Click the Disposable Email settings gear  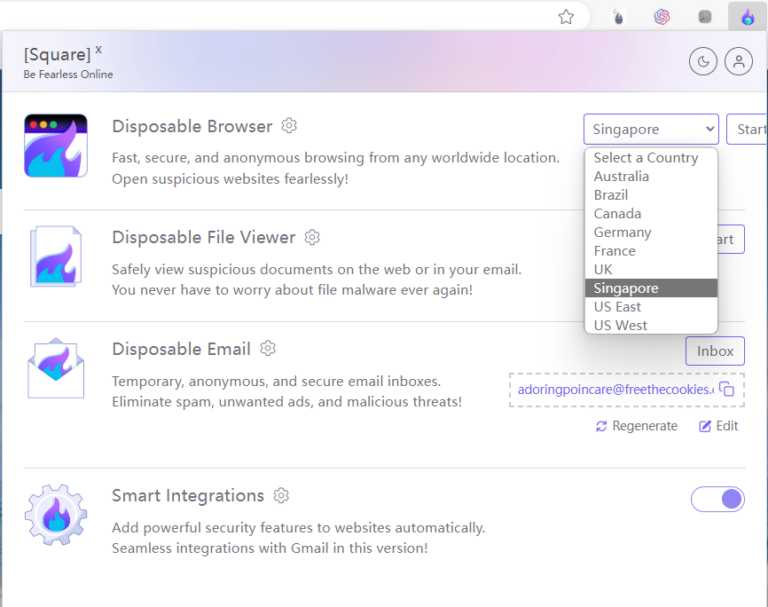tap(267, 348)
